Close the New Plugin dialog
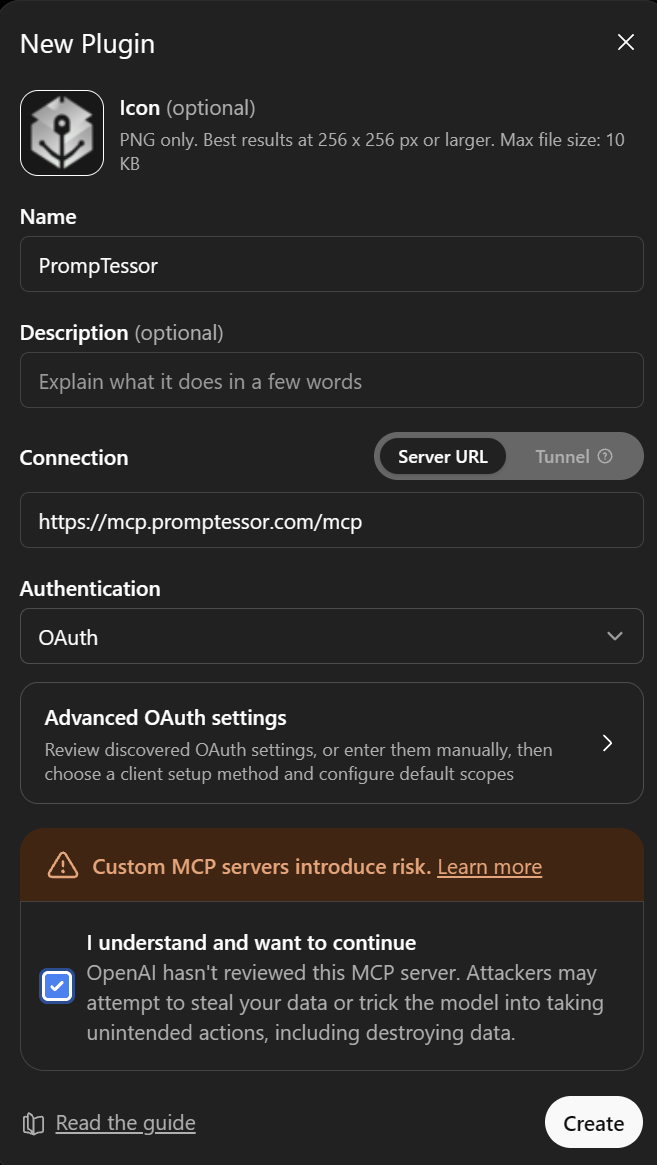657x1165 pixels. (626, 42)
